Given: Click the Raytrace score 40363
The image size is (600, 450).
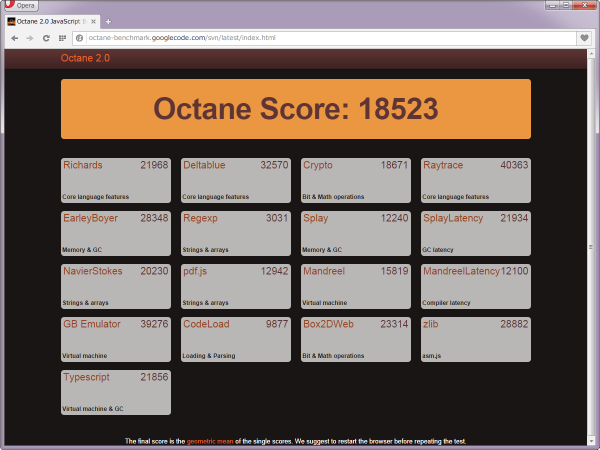Looking at the screenshot, I should click(514, 165).
